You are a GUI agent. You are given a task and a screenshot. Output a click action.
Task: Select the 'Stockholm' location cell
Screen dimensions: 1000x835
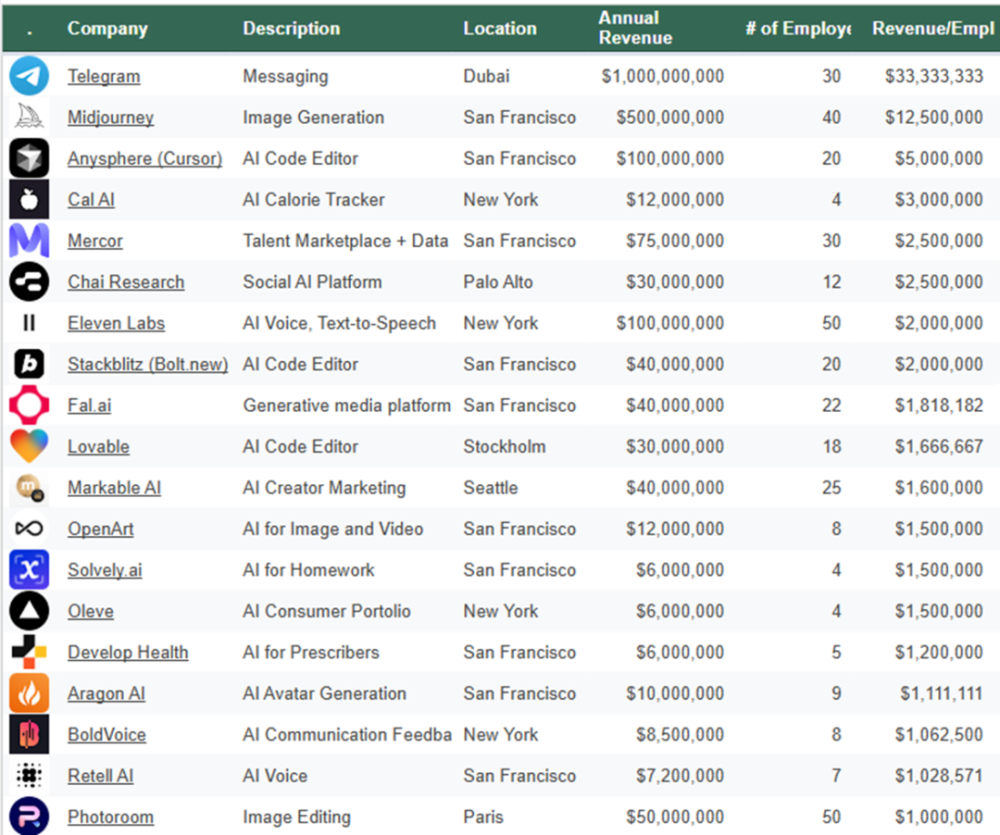click(x=504, y=447)
